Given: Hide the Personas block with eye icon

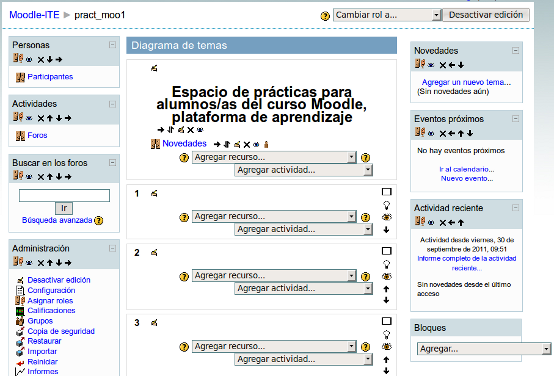Looking at the screenshot, I should tap(29, 60).
